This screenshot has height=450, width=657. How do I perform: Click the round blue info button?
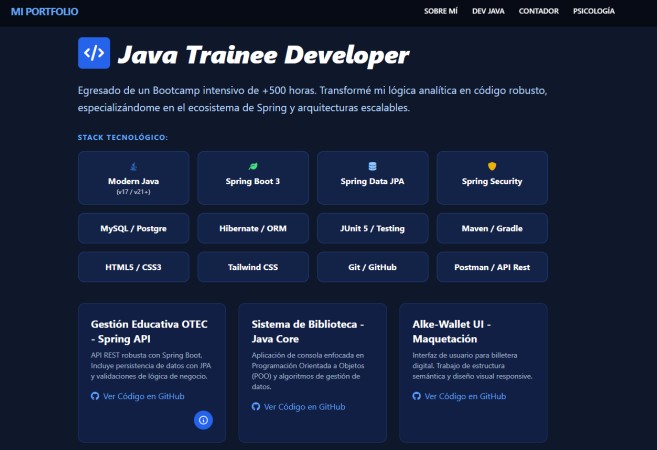(x=203, y=420)
